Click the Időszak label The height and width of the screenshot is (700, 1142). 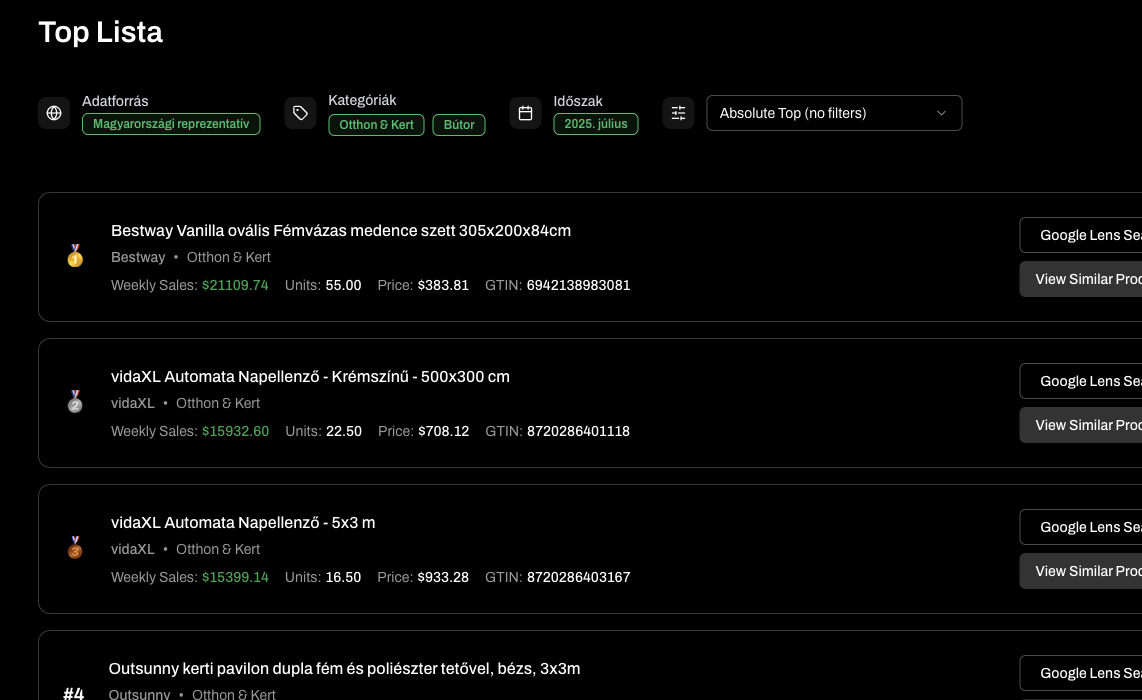[x=578, y=101]
